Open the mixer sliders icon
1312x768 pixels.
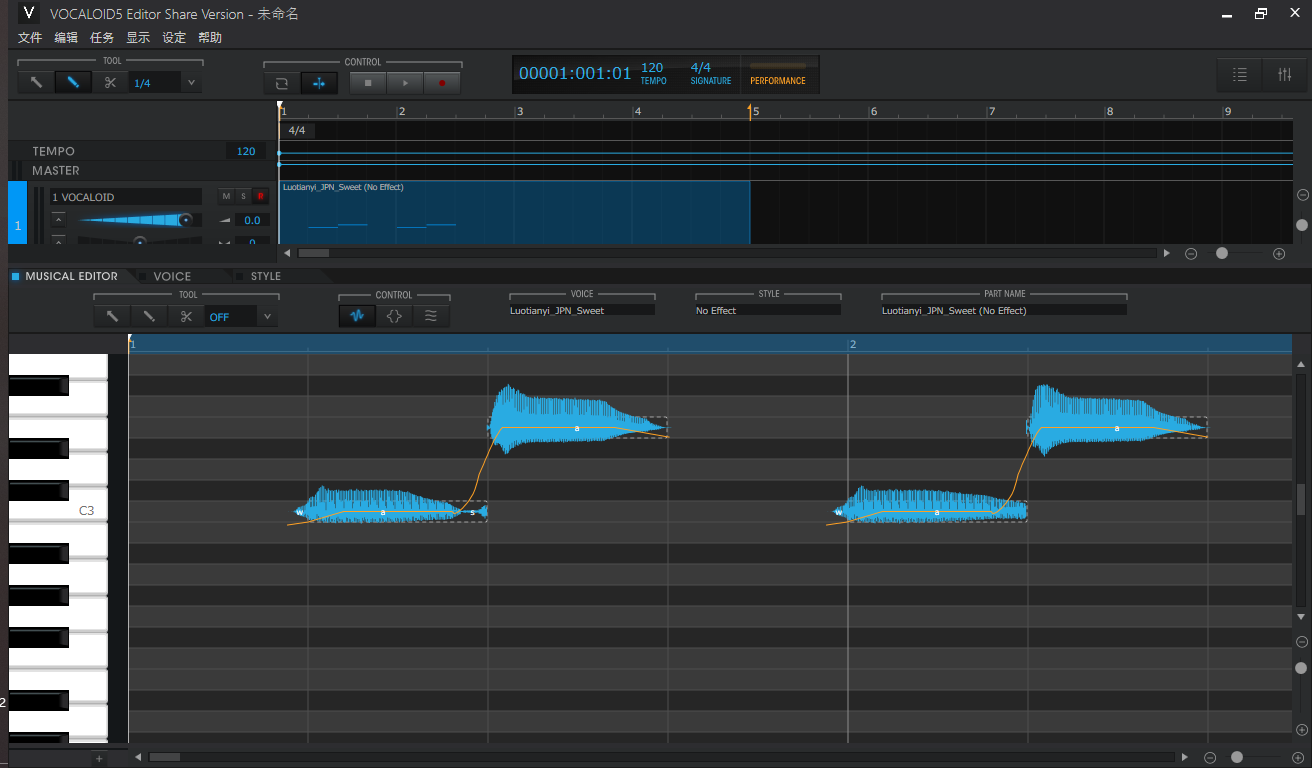click(1284, 75)
